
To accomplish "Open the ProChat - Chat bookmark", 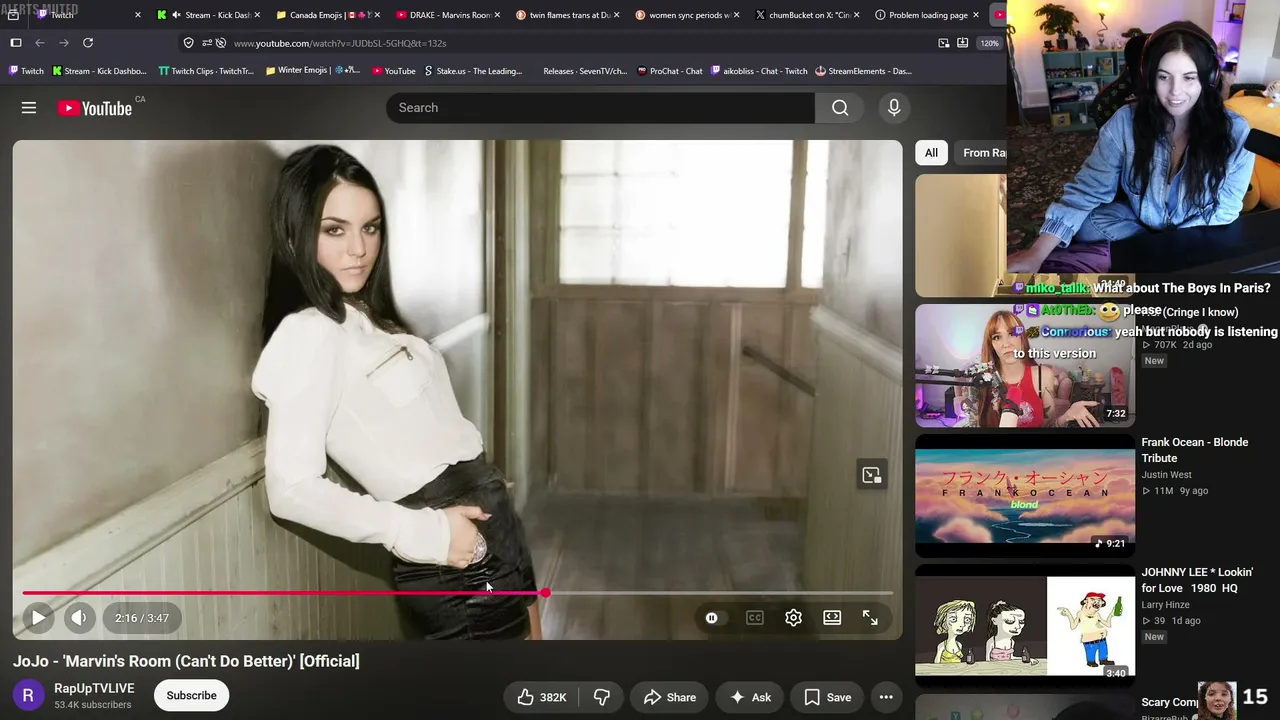I will [x=670, y=71].
